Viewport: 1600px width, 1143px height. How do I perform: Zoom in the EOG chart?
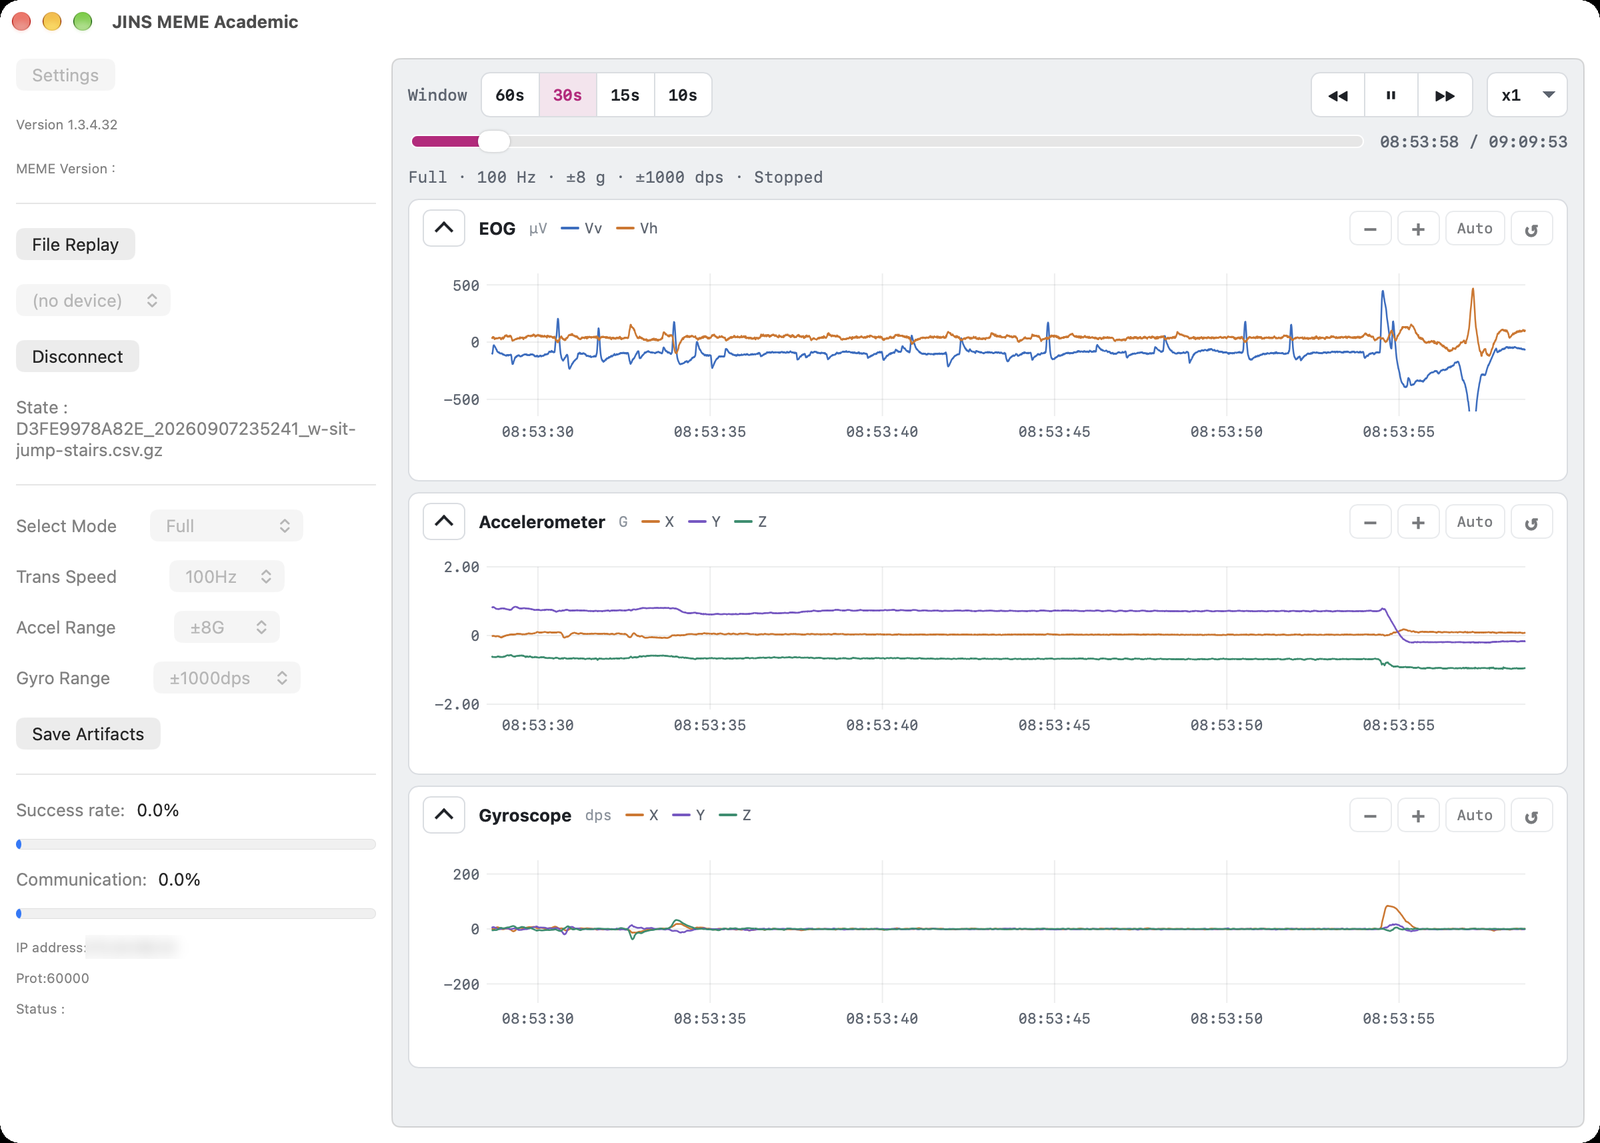(x=1418, y=229)
